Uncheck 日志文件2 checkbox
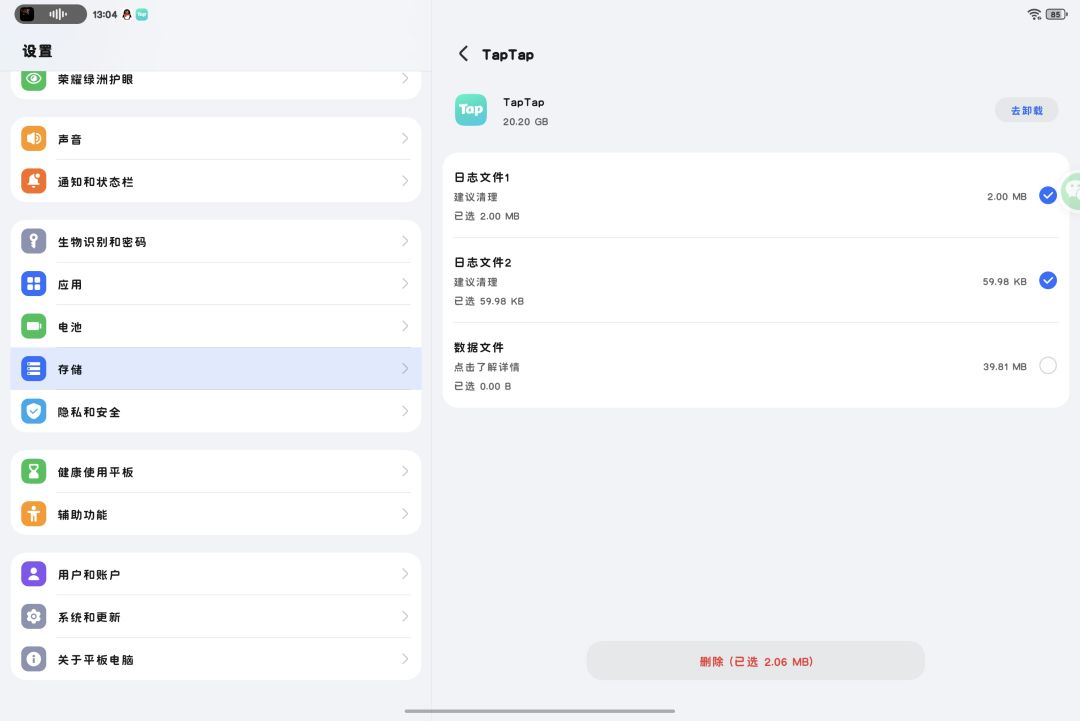The image size is (1080, 721). [1048, 281]
